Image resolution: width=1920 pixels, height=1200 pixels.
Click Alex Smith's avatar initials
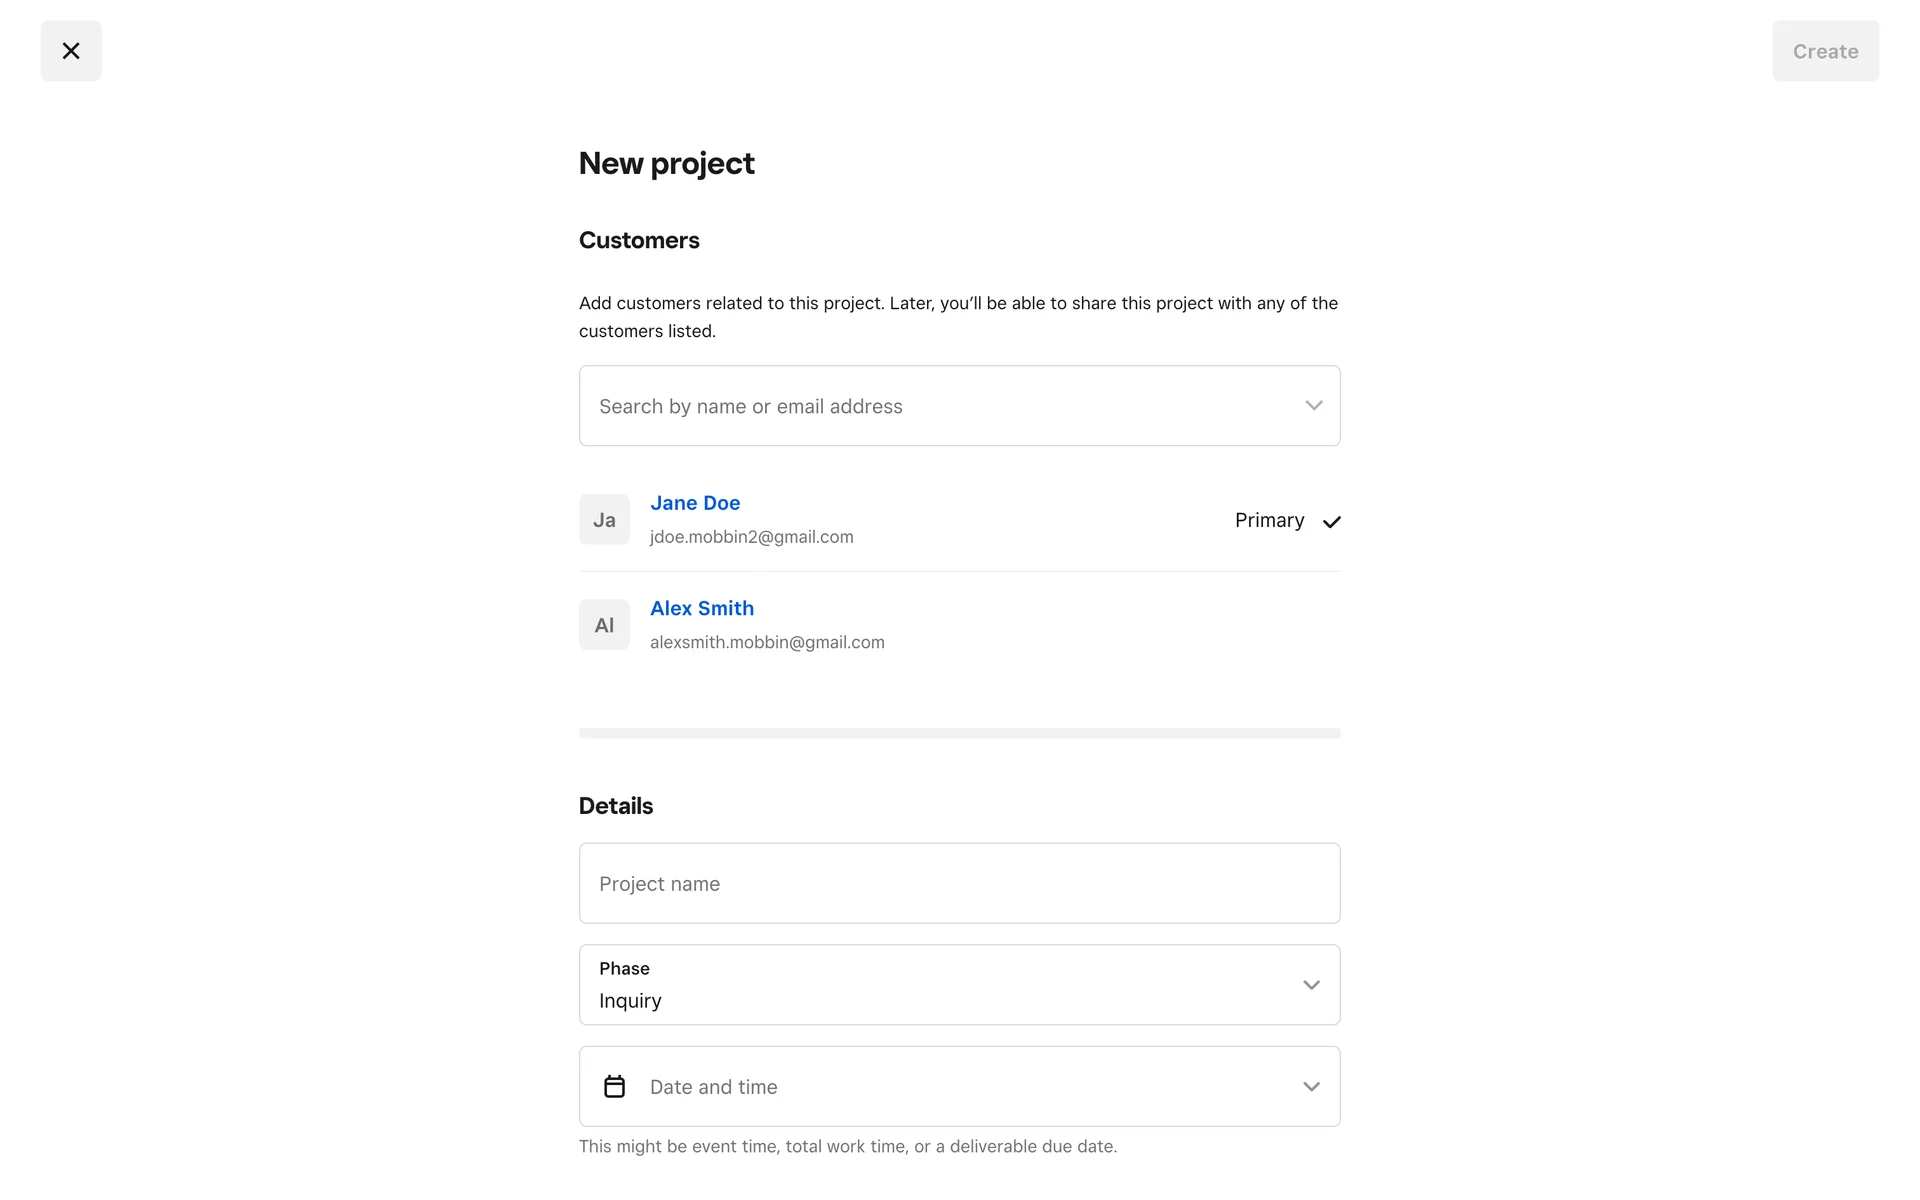604,625
